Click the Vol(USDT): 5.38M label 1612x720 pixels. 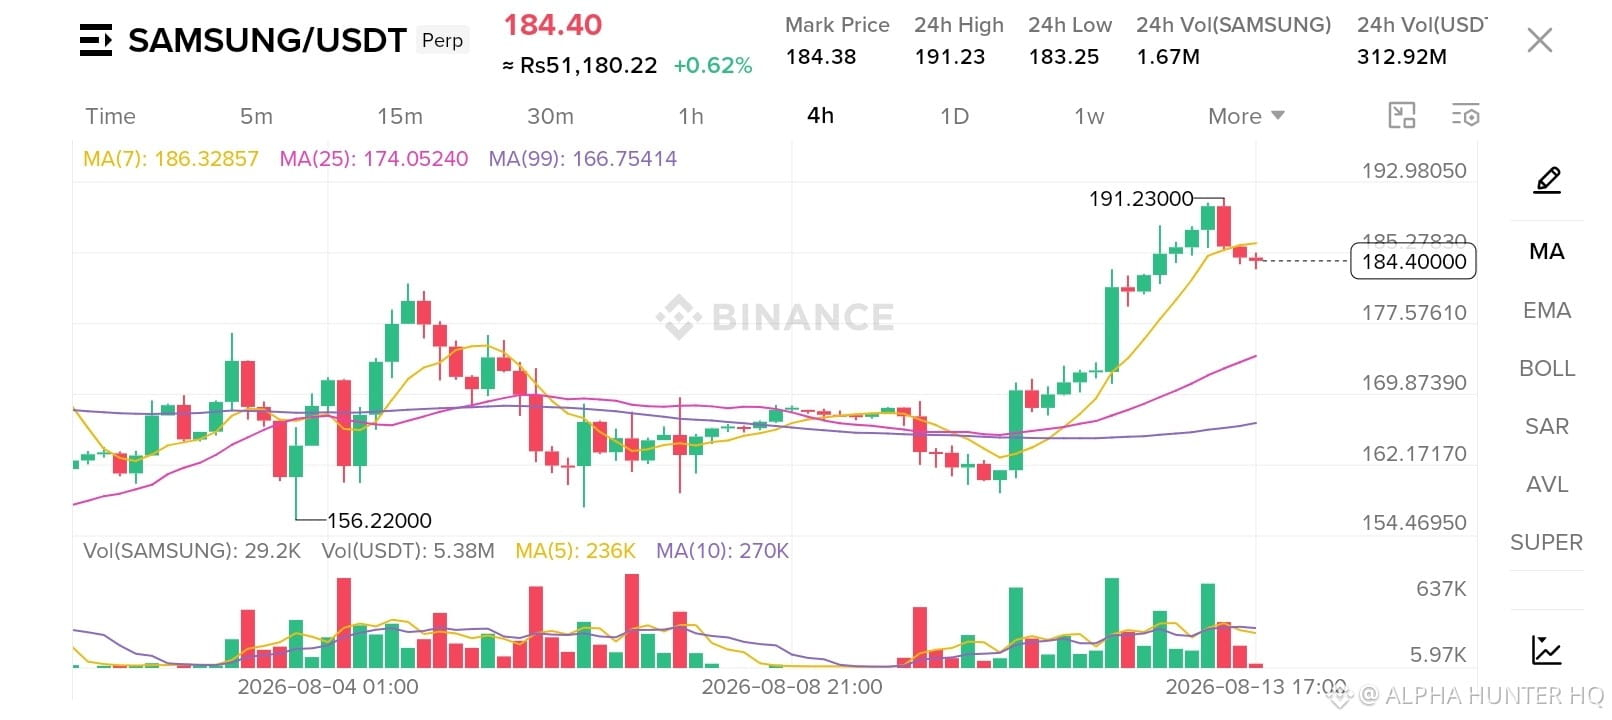click(408, 551)
